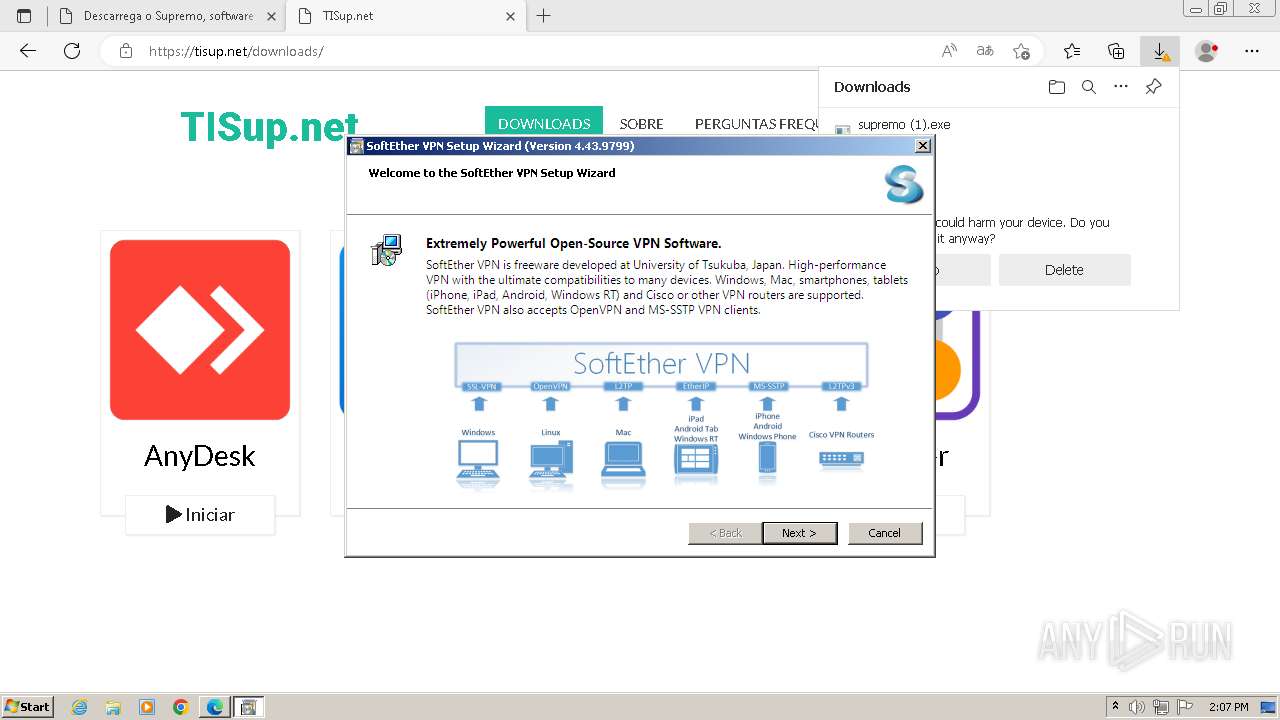Open tab actions menu icon
Image resolution: width=1280 pixels, height=720 pixels.
point(24,16)
